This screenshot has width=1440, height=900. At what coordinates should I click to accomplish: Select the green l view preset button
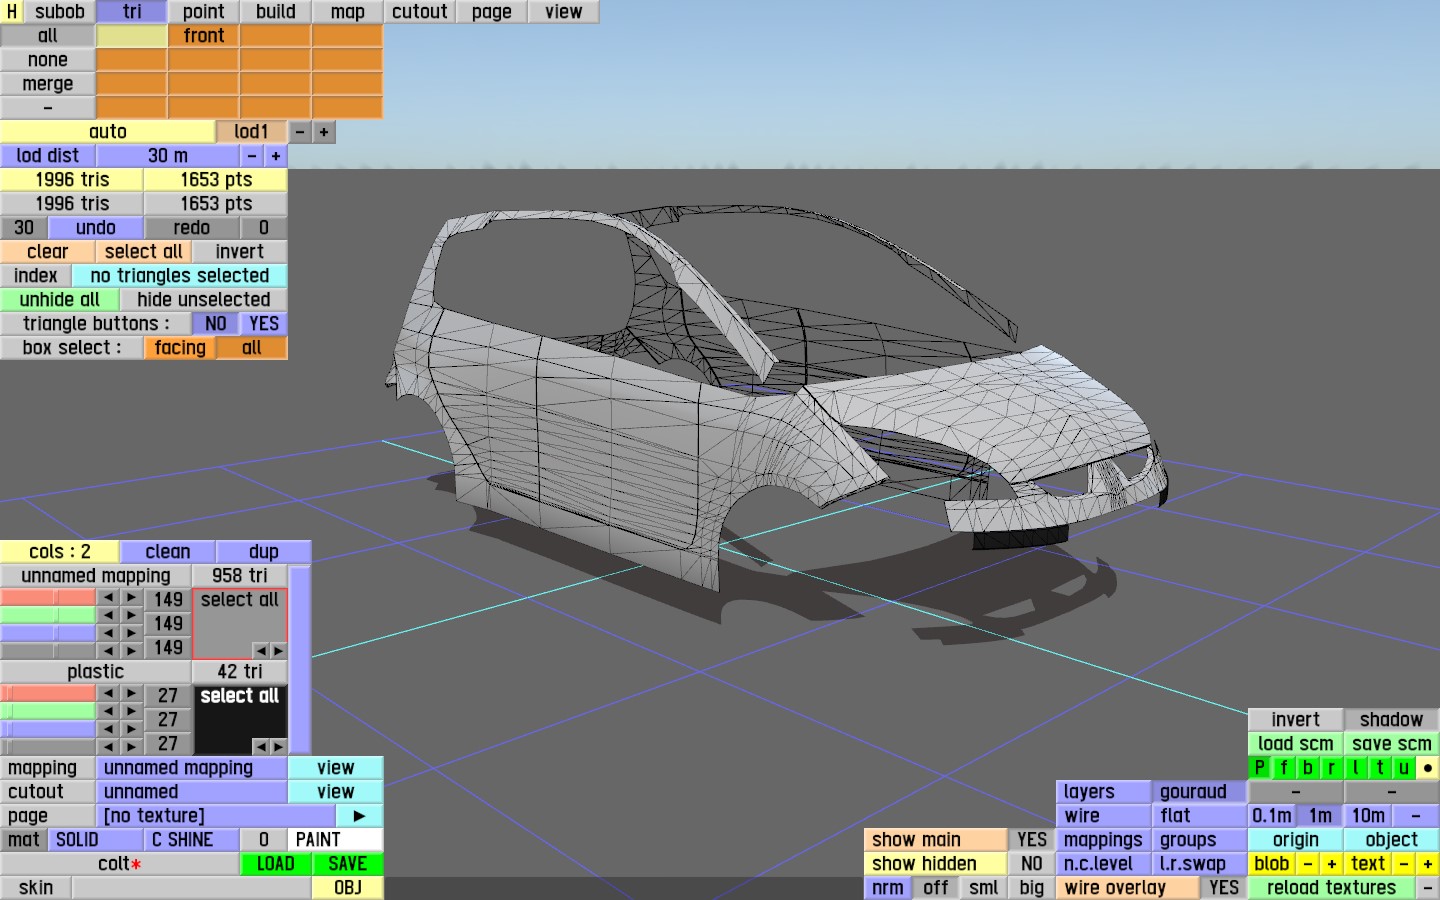click(x=1356, y=768)
